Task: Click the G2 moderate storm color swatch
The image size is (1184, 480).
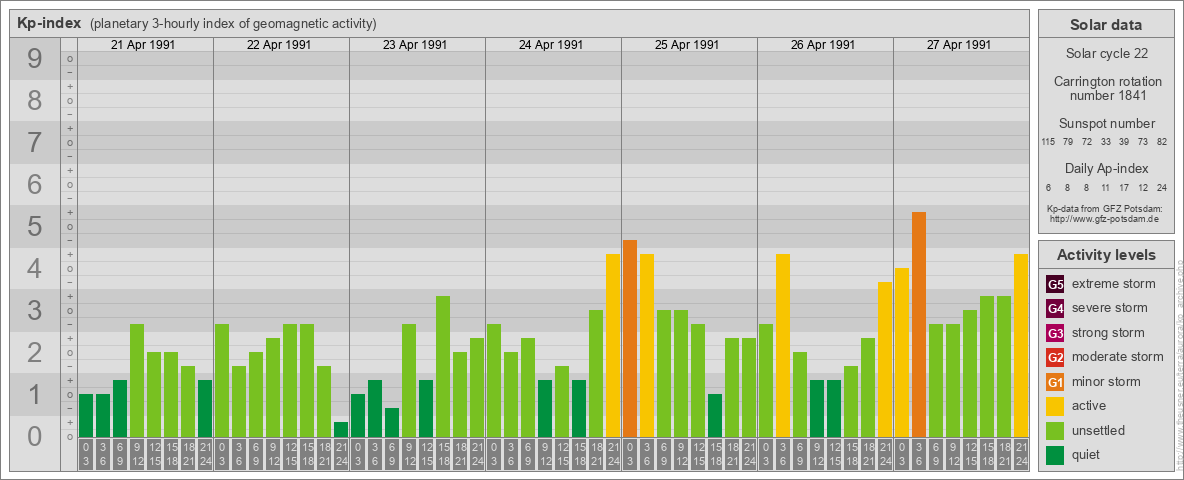Action: (1055, 357)
